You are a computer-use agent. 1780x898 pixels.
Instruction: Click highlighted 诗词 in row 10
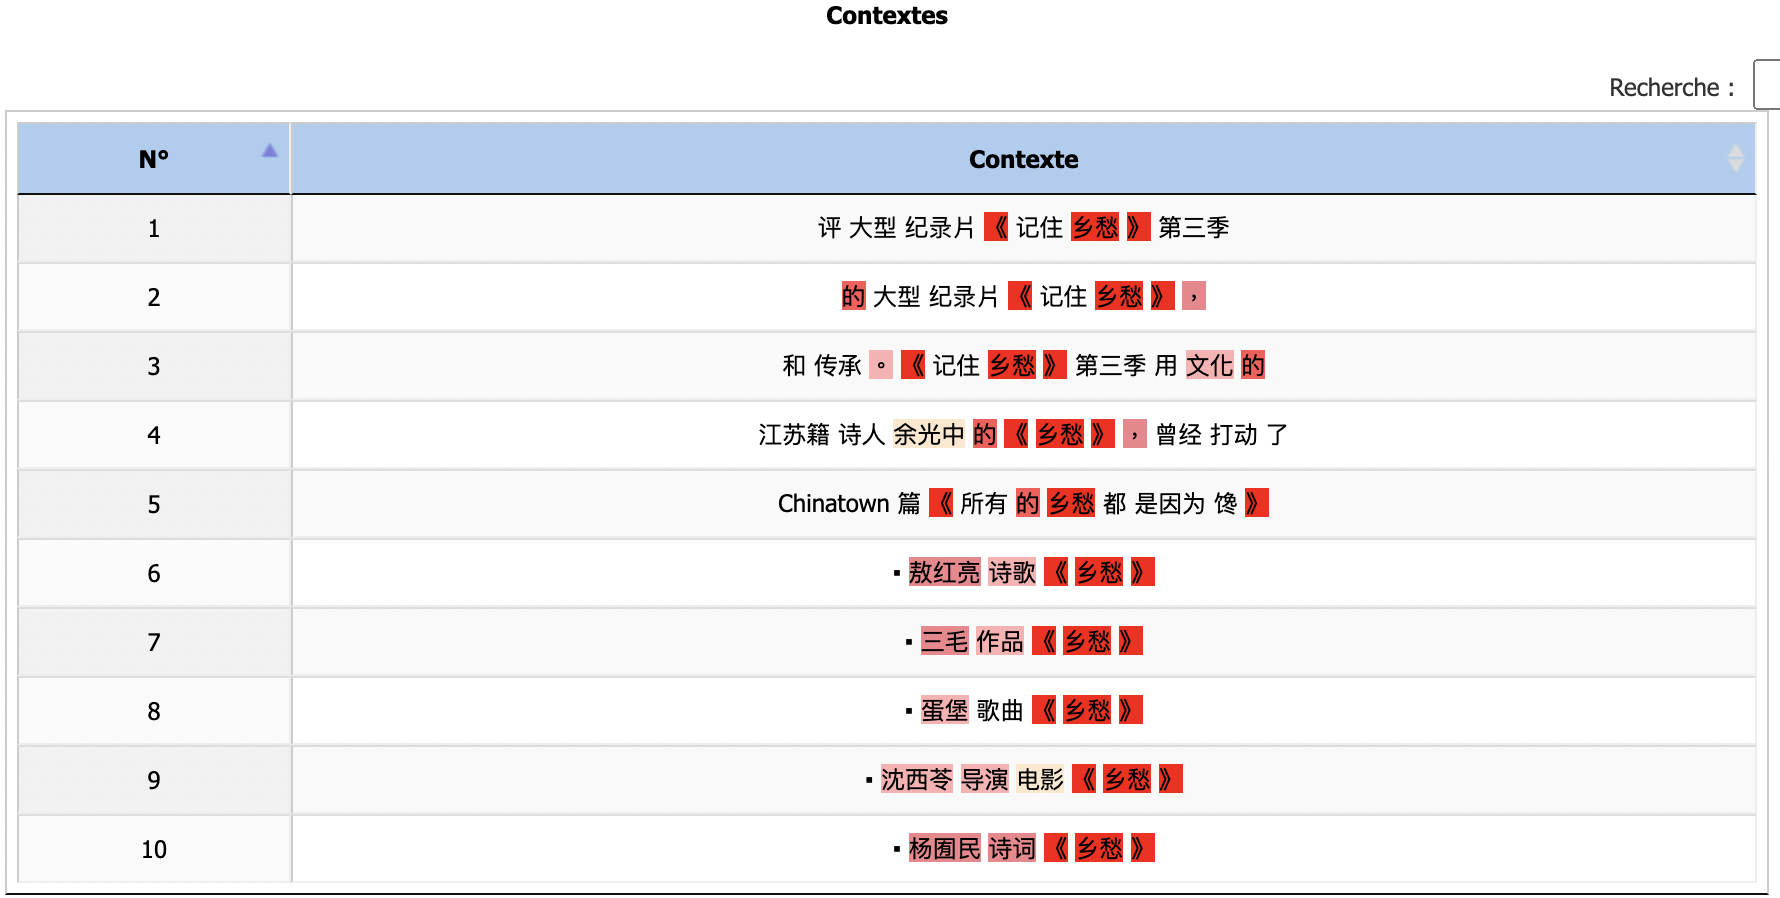1012,848
